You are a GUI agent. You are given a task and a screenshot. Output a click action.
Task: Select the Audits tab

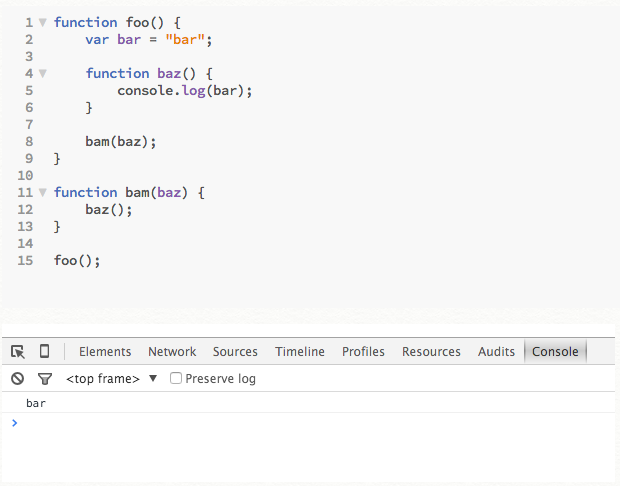coord(496,352)
